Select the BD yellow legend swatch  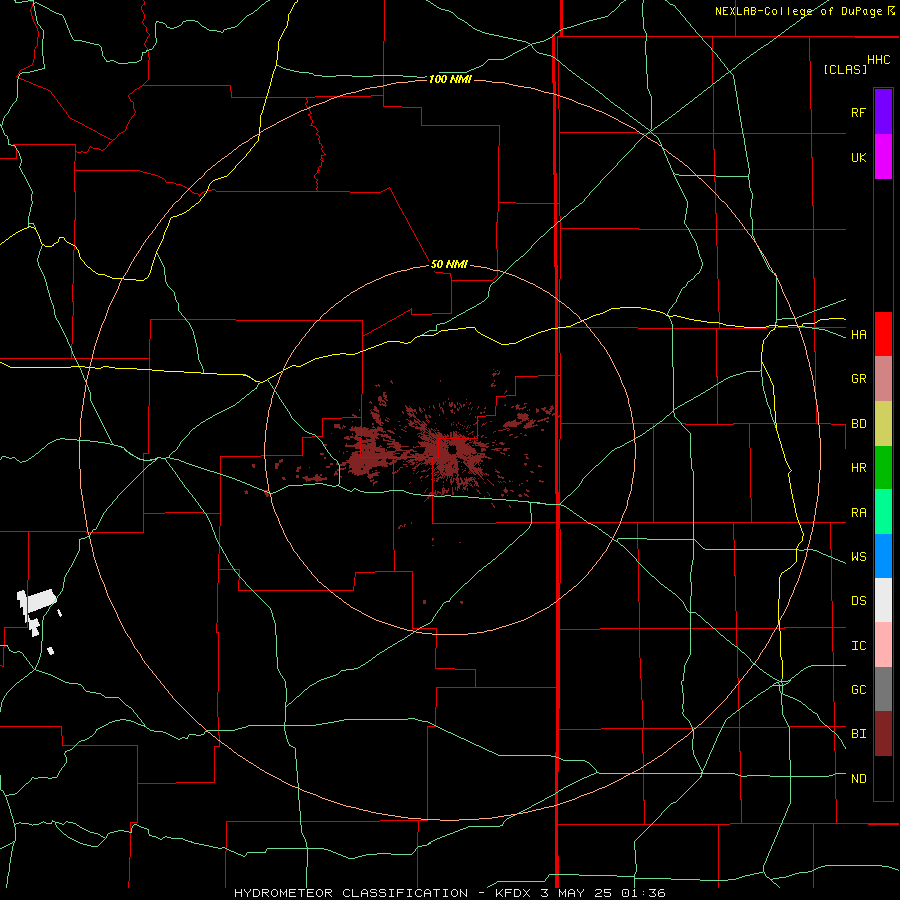(x=883, y=424)
